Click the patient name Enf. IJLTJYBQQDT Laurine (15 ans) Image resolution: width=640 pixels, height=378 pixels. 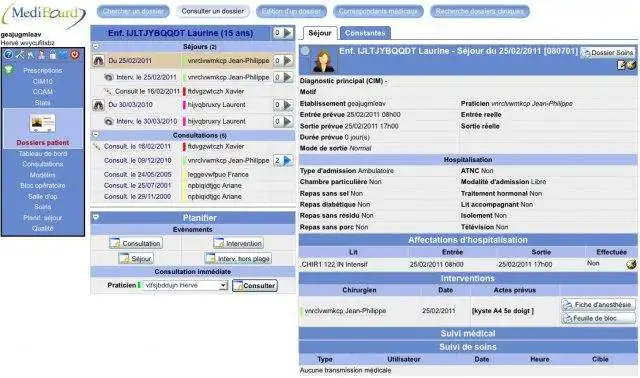(180, 33)
